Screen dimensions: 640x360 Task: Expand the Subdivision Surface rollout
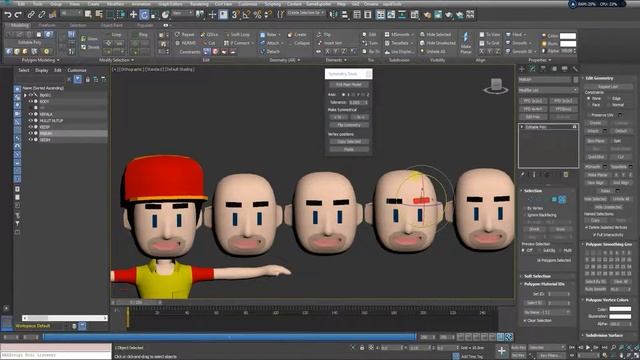(x=604, y=336)
